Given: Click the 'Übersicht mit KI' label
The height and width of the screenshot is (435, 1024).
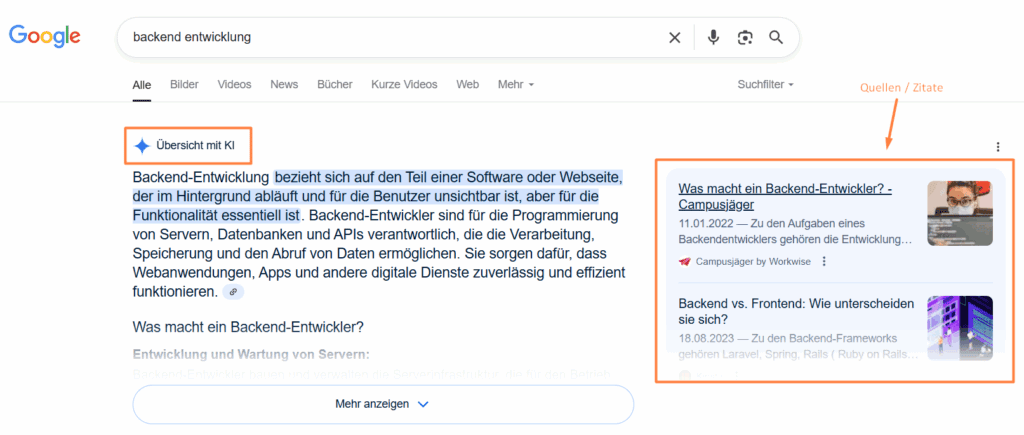Looking at the screenshot, I should (195, 146).
